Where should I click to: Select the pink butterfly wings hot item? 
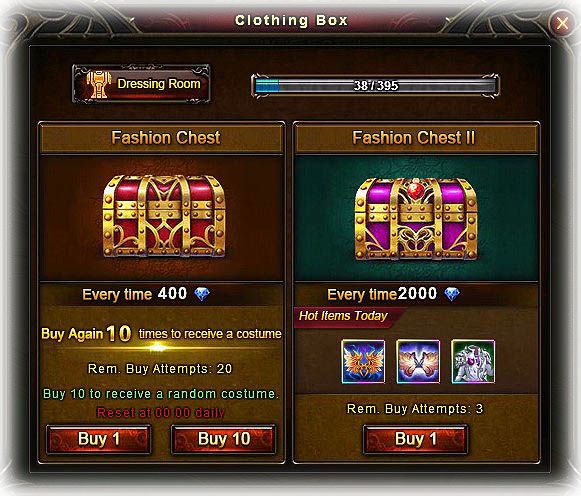click(x=418, y=362)
